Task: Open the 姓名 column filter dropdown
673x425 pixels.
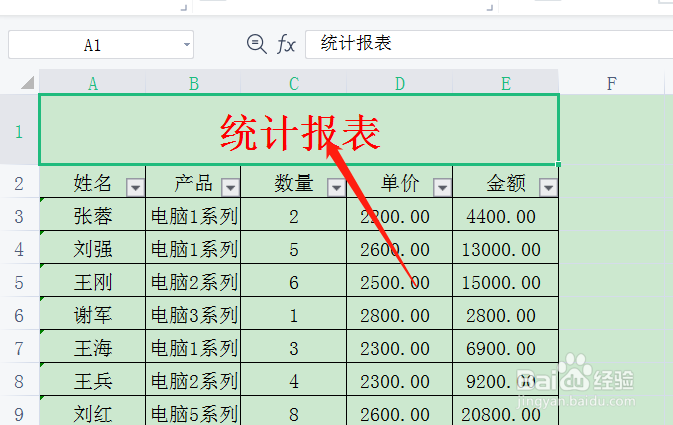Action: click(136, 188)
